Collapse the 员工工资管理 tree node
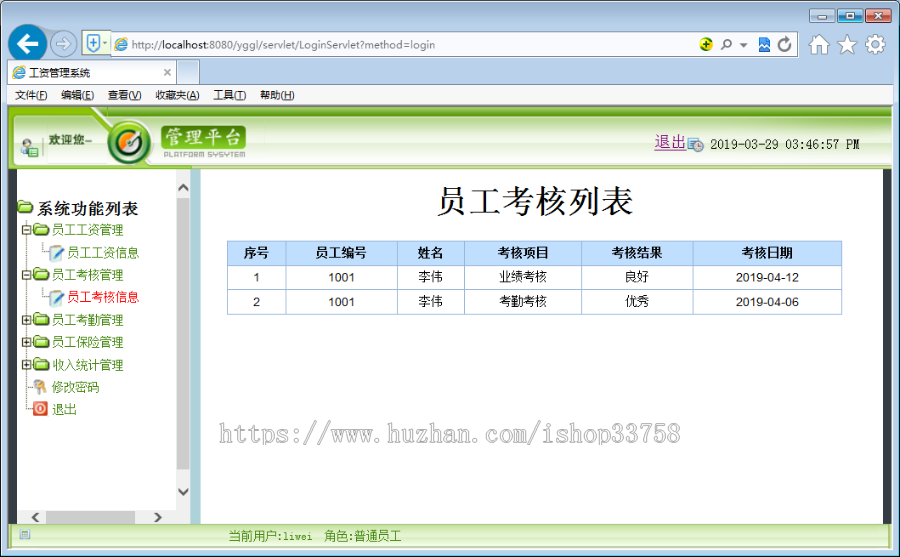This screenshot has width=900, height=557. [x=26, y=230]
